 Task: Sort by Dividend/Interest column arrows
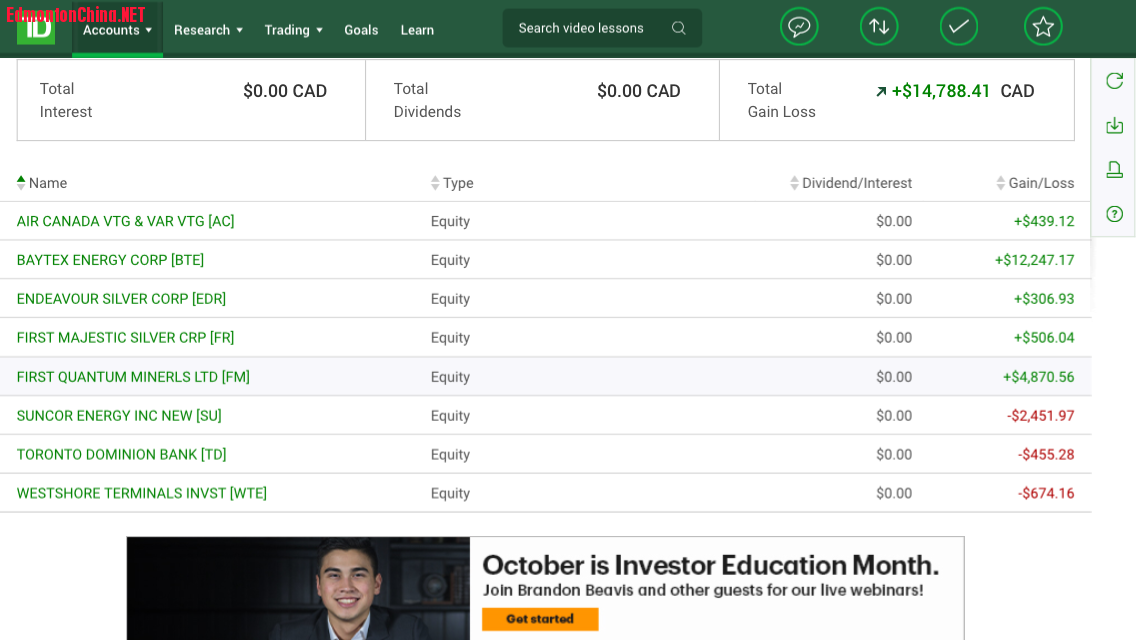tap(794, 183)
